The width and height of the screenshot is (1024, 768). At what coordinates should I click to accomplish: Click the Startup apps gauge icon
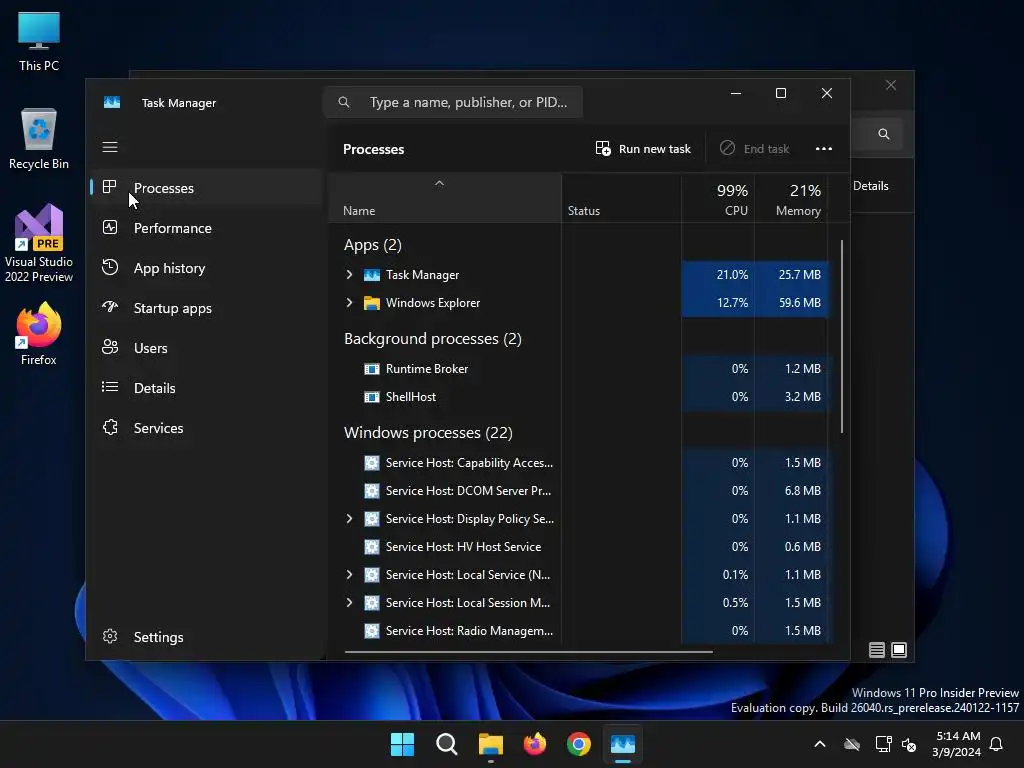(x=110, y=306)
